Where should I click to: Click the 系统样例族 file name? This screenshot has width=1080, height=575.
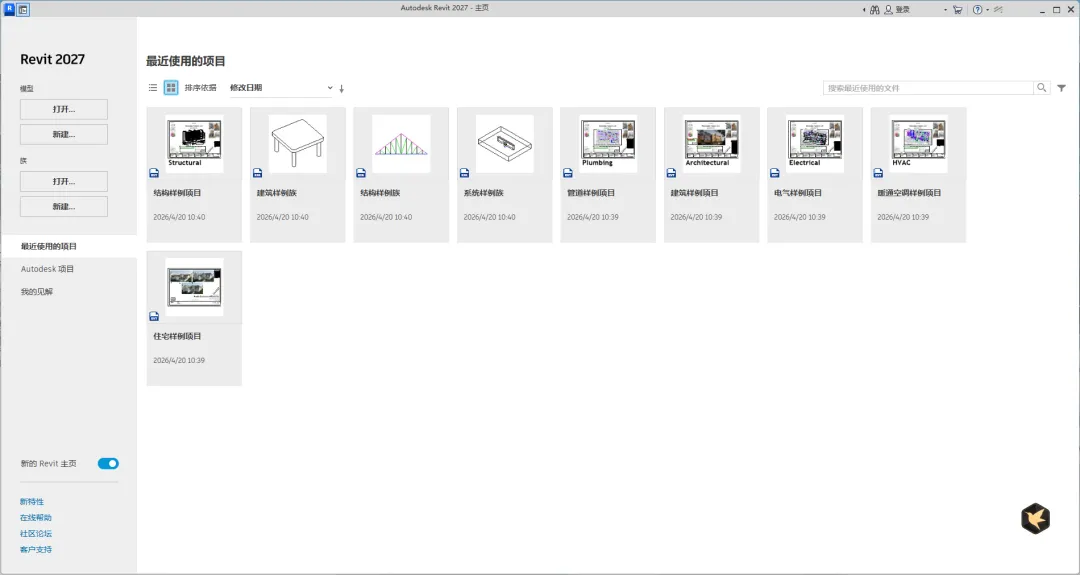tap(483, 193)
